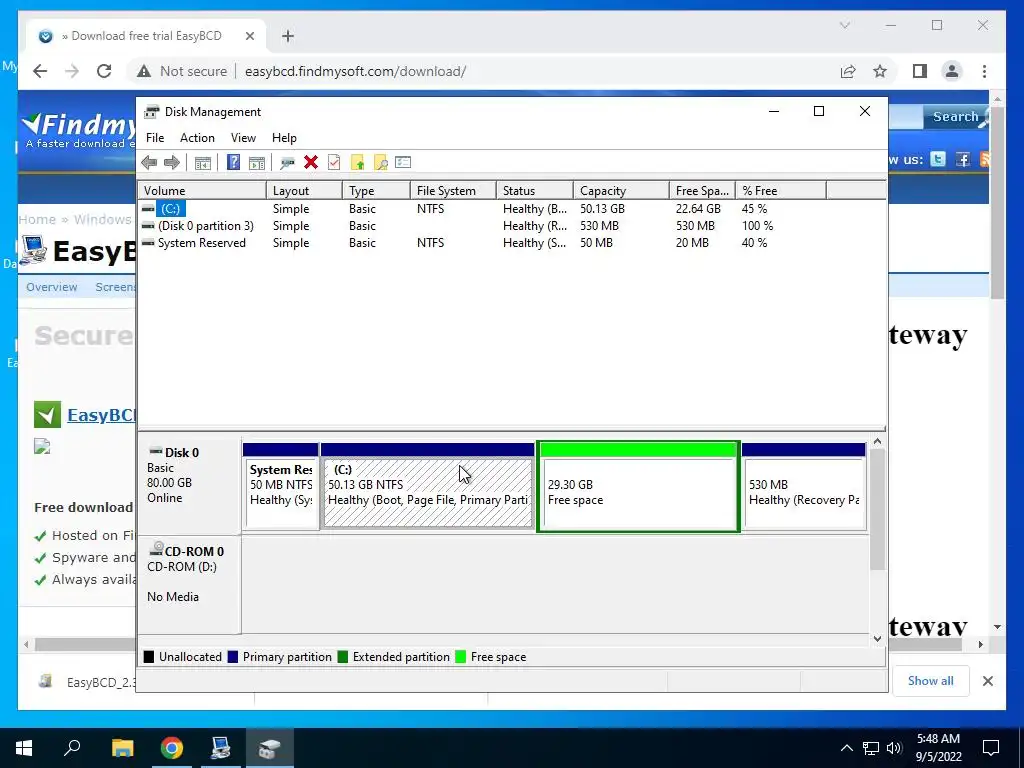The image size is (1024, 768).
Task: Sort by the Volume column header
Action: [202, 191]
